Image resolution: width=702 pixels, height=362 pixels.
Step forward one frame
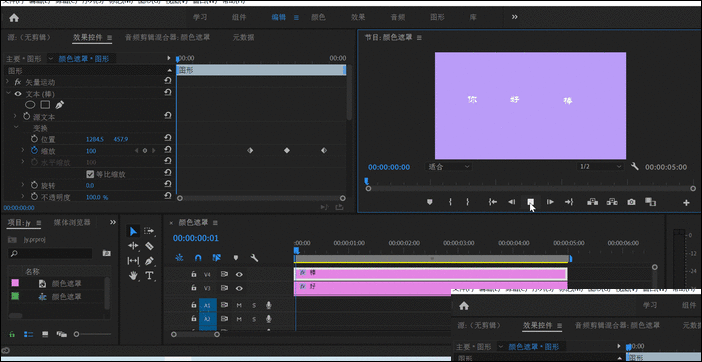click(550, 202)
